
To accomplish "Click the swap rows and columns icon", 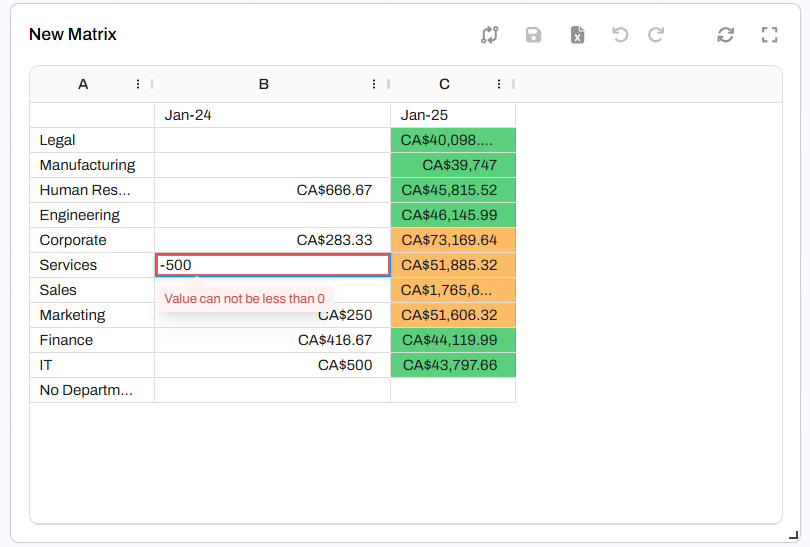I will (489, 35).
